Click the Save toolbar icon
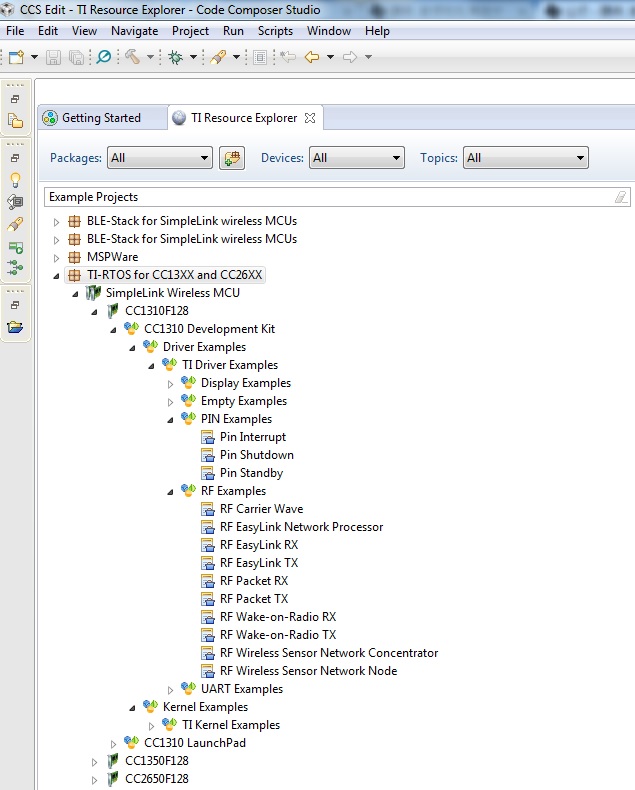The width and height of the screenshot is (635, 790). (53, 57)
